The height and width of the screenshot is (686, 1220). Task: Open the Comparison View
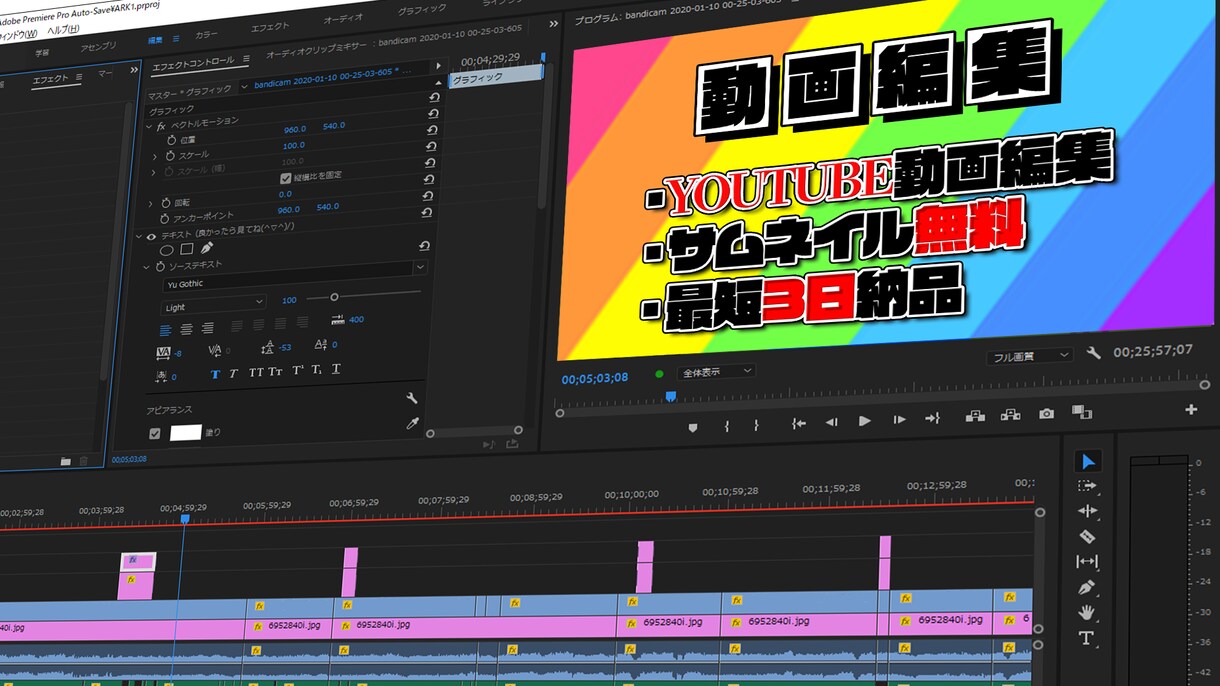click(1081, 411)
